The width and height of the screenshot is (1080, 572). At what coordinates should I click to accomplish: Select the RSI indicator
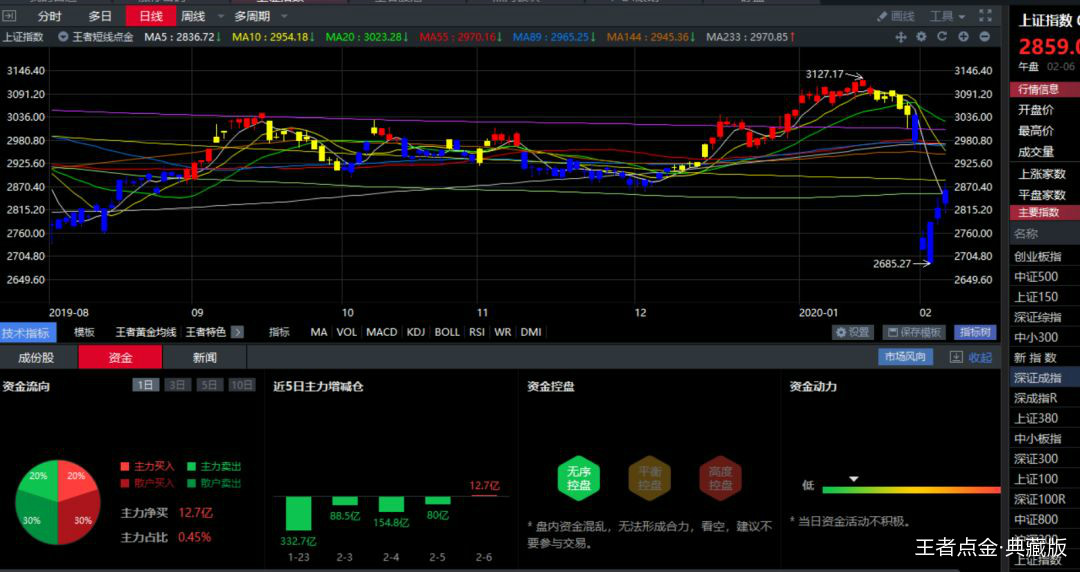coord(477,332)
